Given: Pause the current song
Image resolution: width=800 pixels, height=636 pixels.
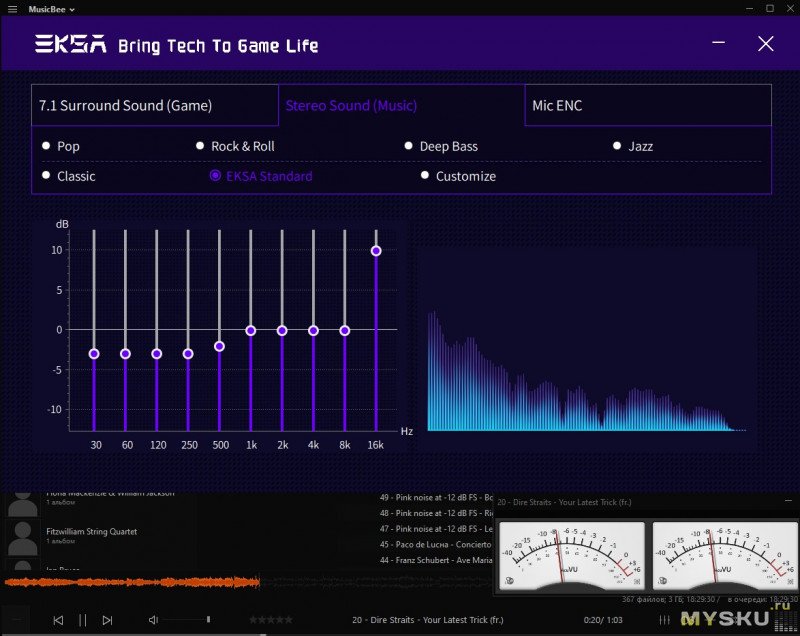Looking at the screenshot, I should pyautogui.click(x=83, y=620).
